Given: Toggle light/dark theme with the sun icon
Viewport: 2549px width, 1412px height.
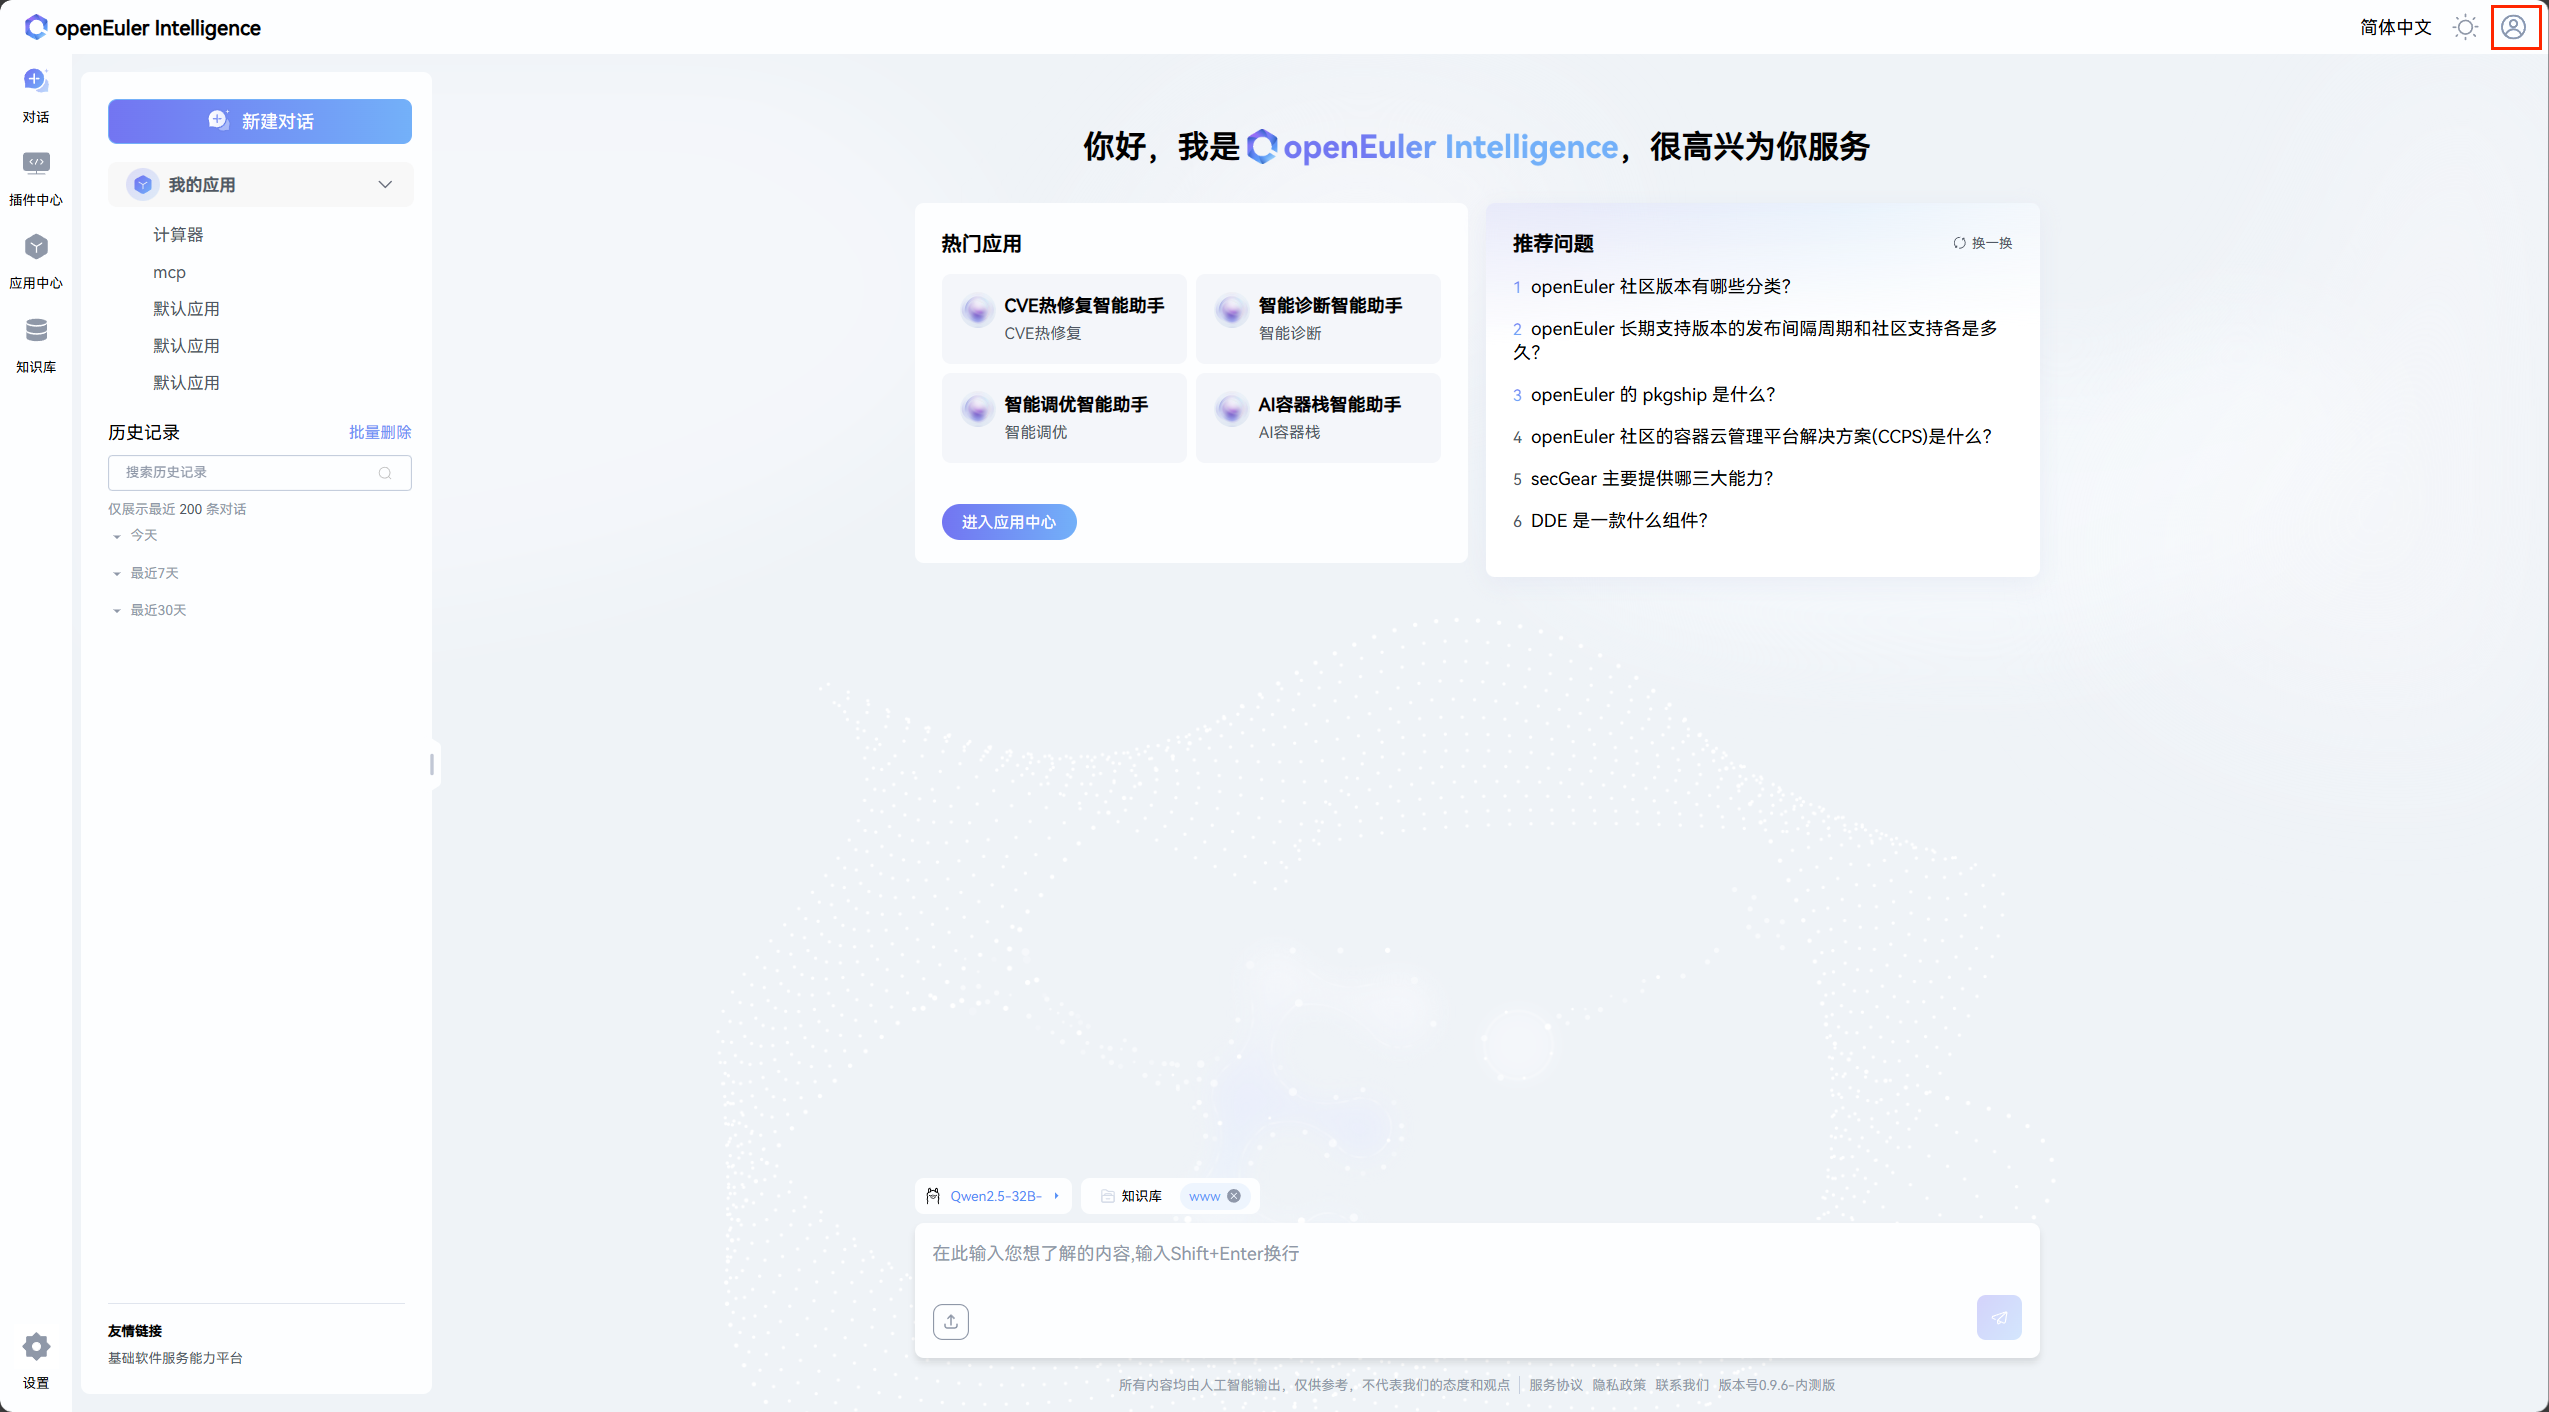Looking at the screenshot, I should [2464, 27].
